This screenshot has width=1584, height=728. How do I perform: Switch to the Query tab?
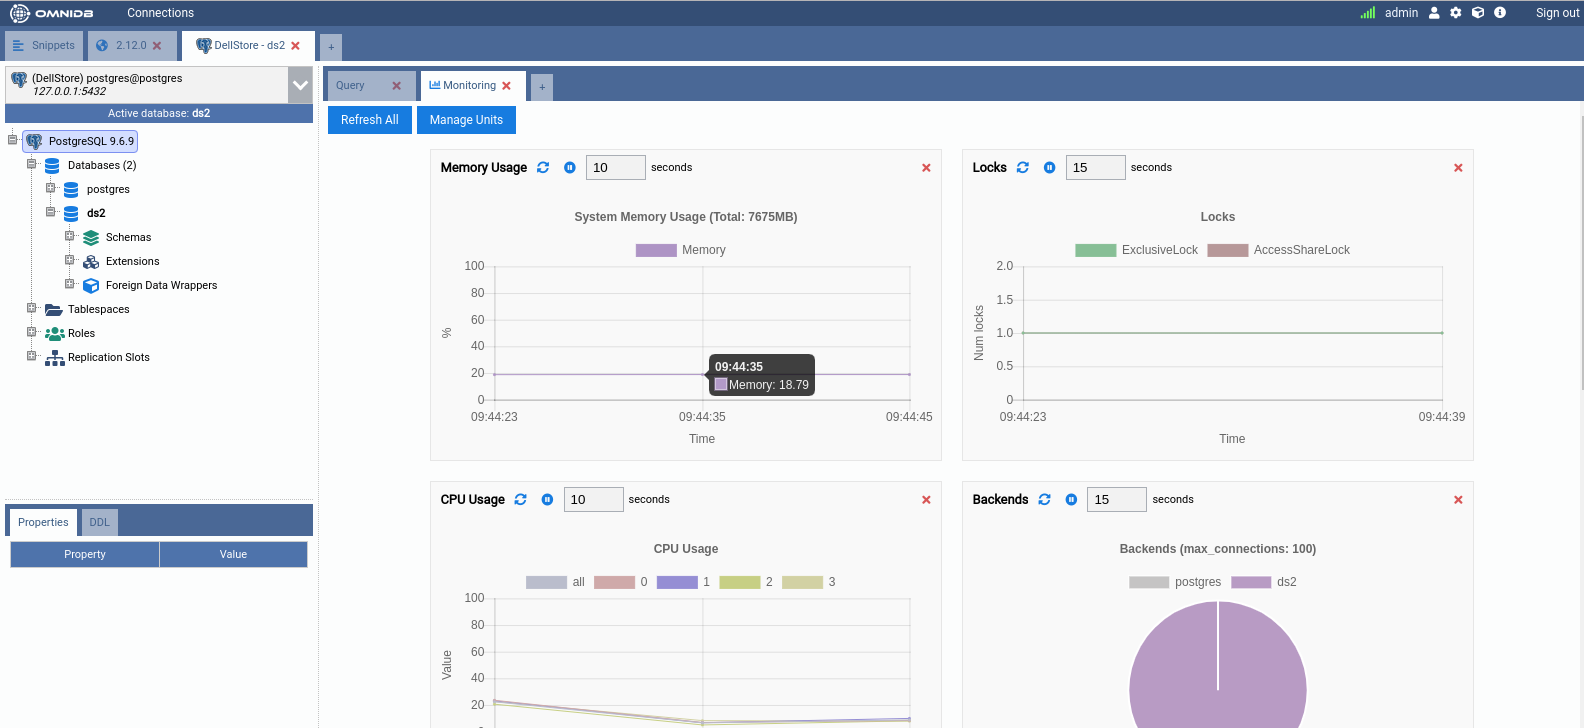[351, 86]
